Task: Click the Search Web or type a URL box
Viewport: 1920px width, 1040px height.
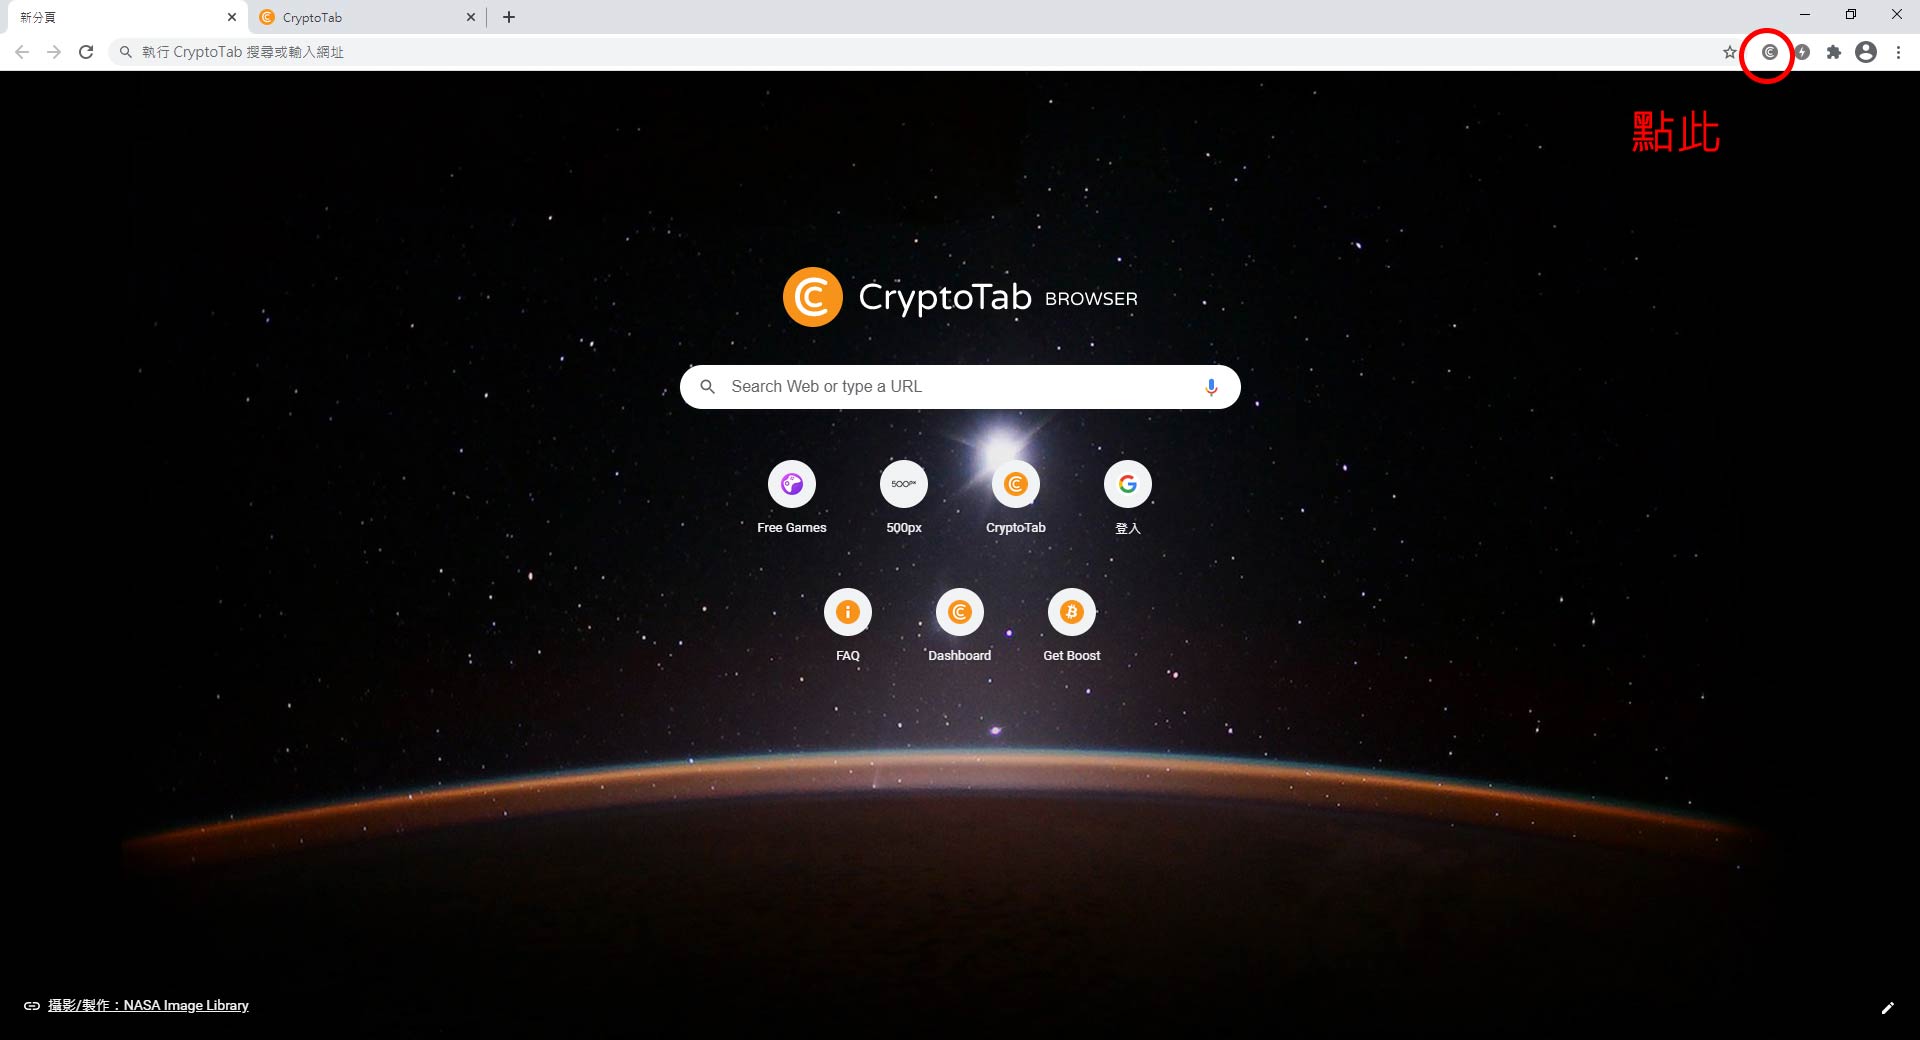Action: click(x=960, y=387)
